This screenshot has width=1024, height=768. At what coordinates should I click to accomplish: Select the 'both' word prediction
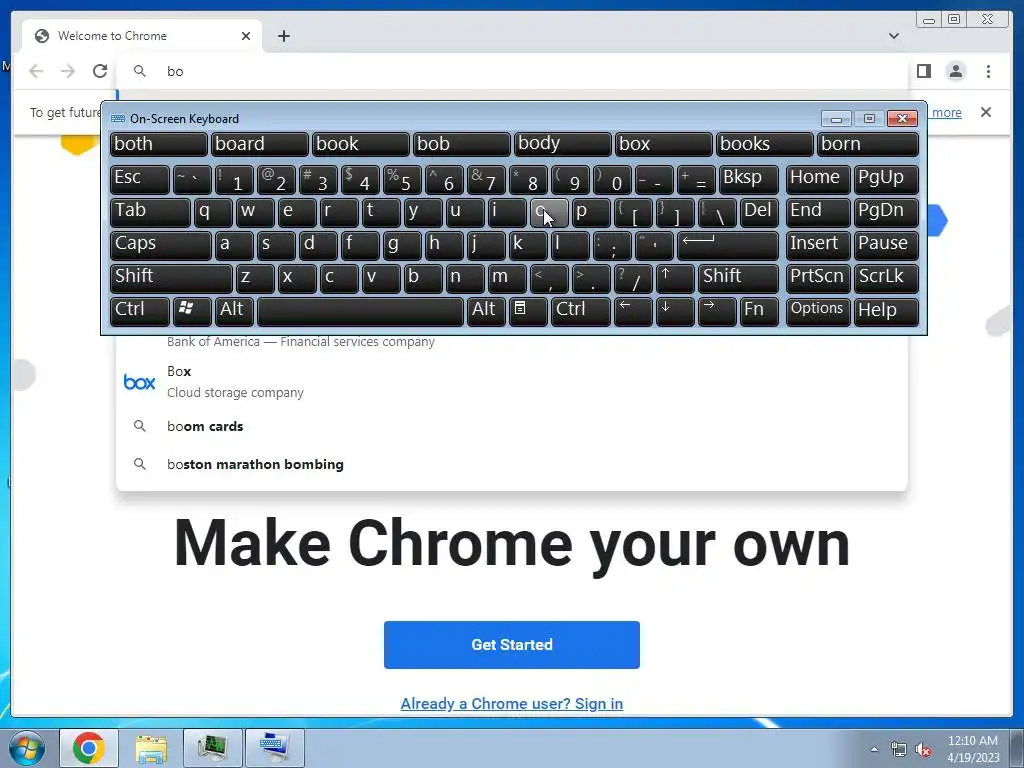(x=159, y=144)
